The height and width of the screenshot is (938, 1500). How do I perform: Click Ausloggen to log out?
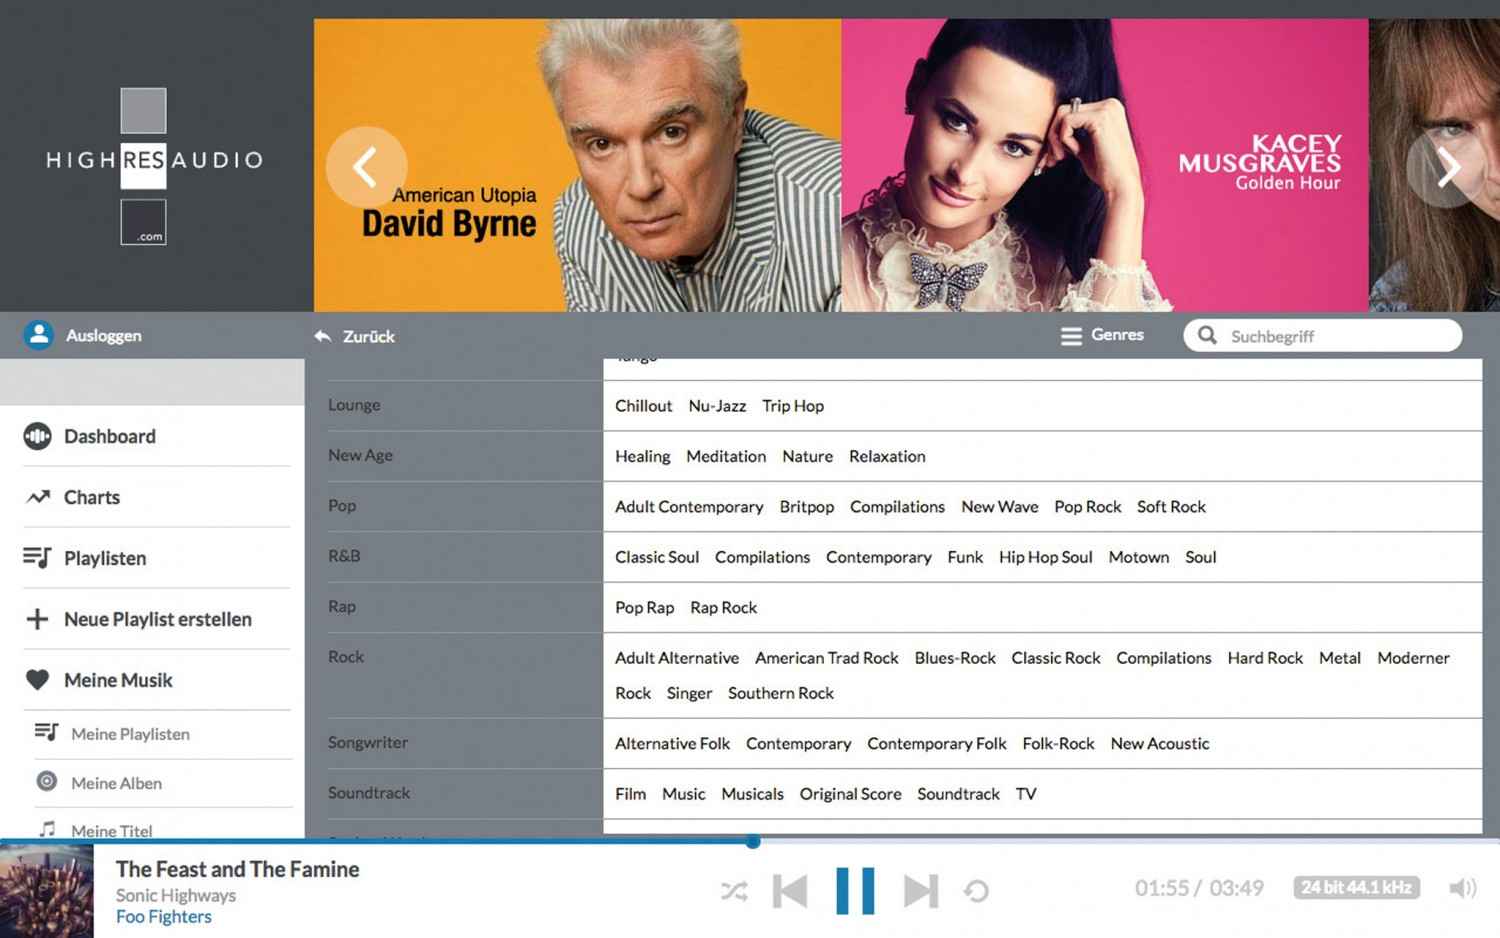(x=104, y=336)
